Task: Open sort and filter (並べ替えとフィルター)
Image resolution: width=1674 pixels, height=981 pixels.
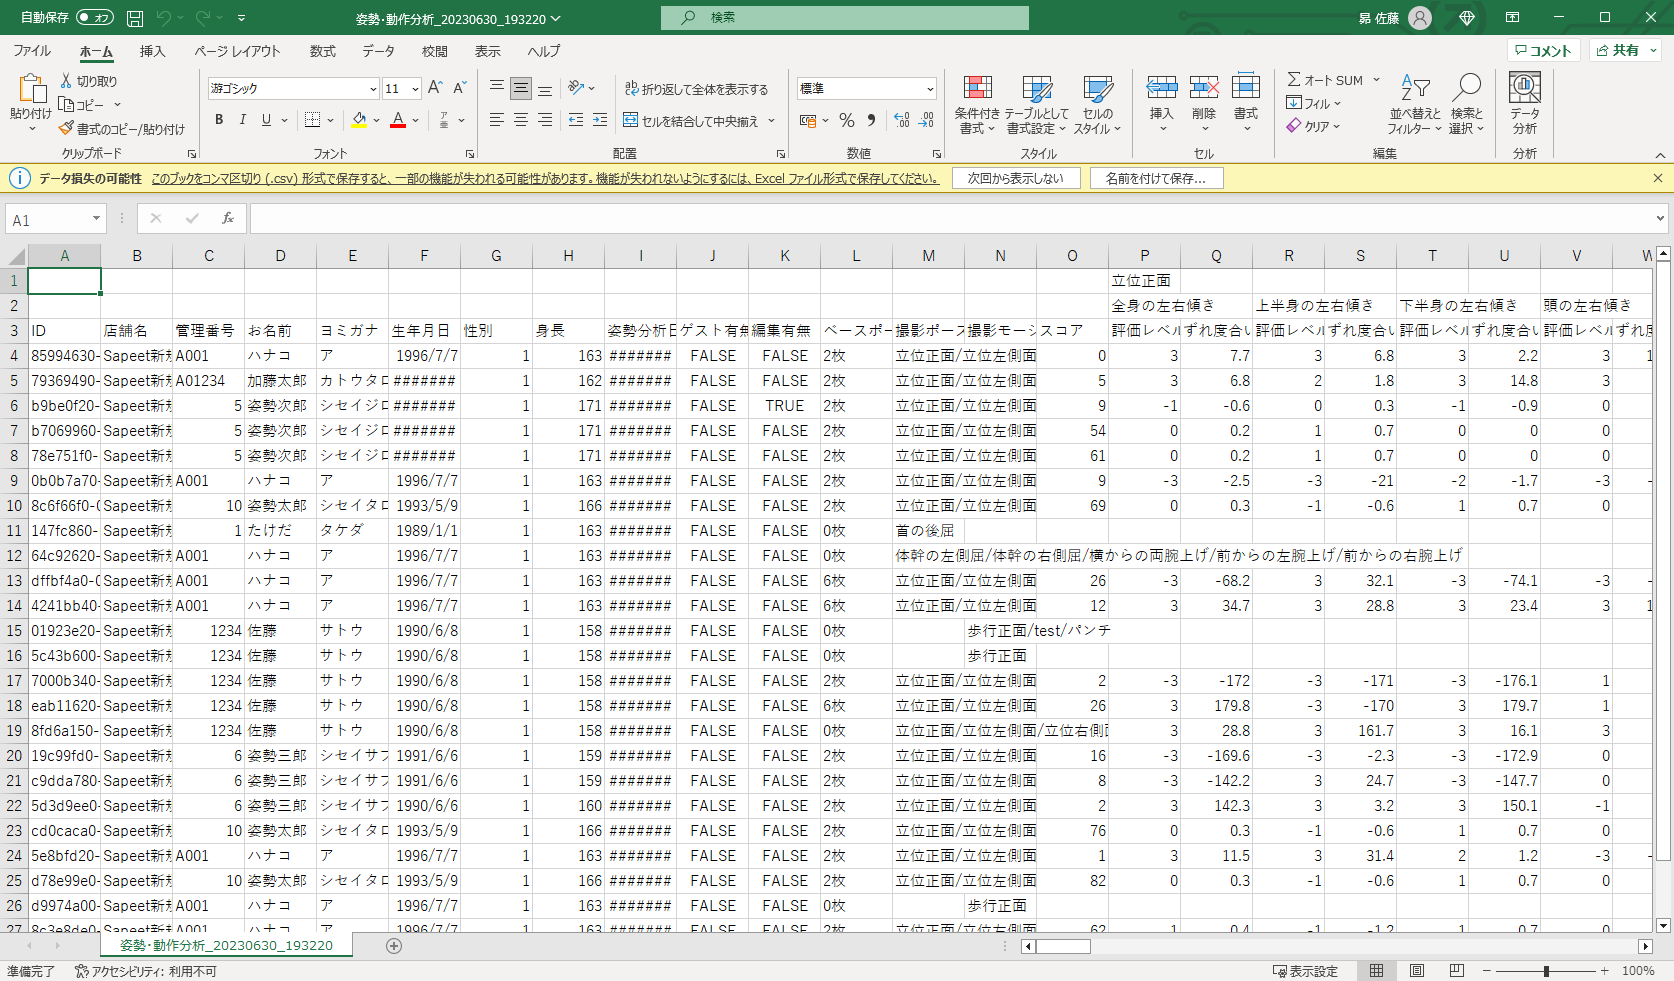Action: (1415, 105)
